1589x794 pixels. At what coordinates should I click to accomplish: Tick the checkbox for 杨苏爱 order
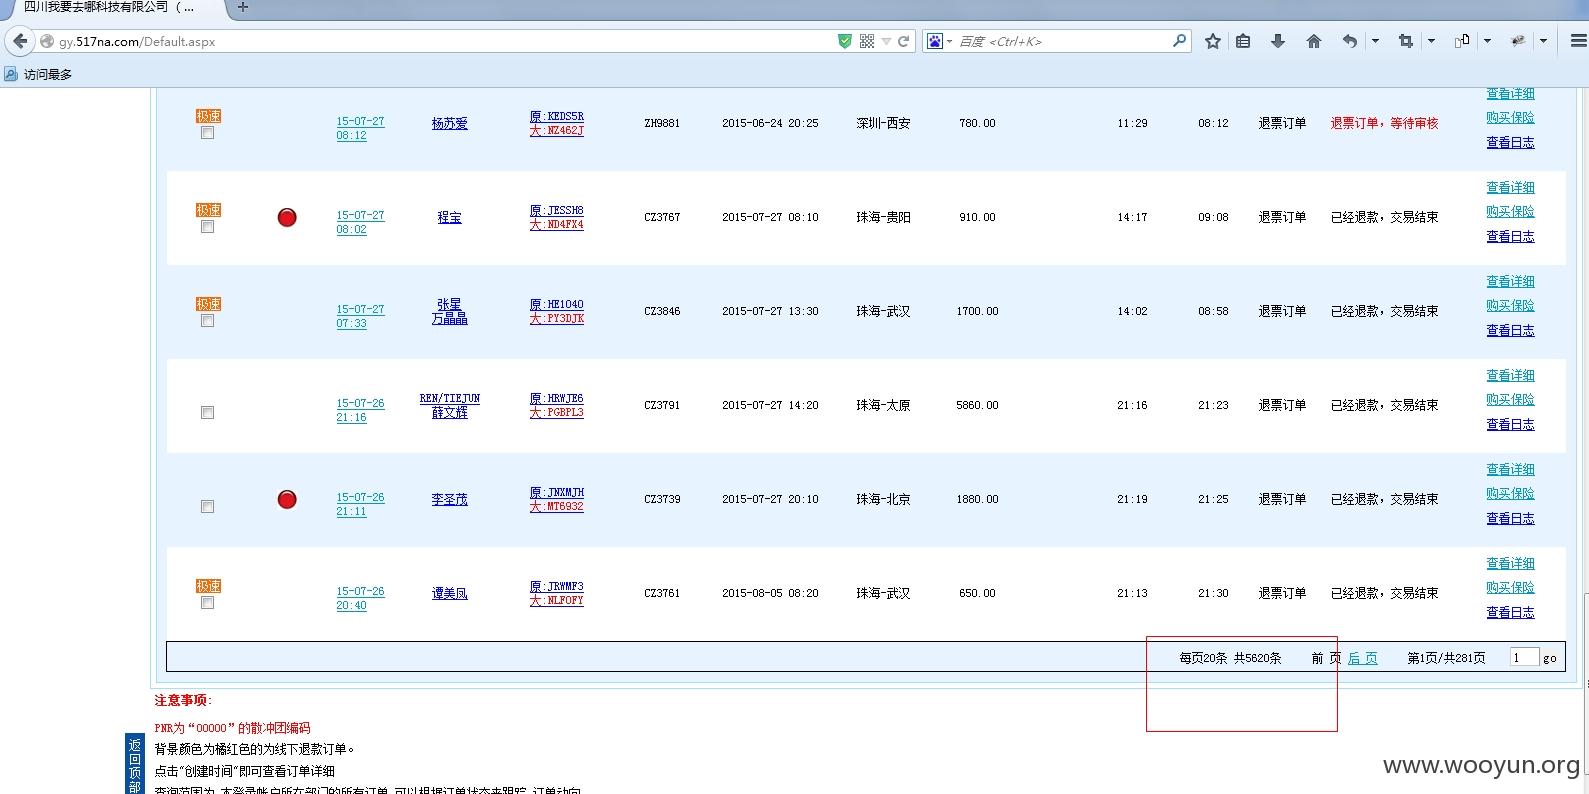point(207,133)
